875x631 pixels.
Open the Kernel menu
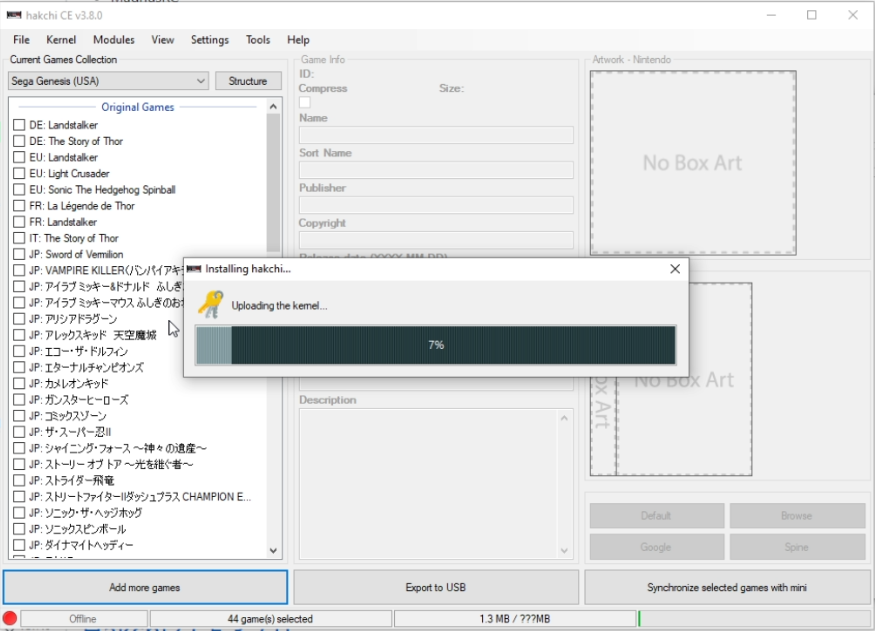(61, 40)
